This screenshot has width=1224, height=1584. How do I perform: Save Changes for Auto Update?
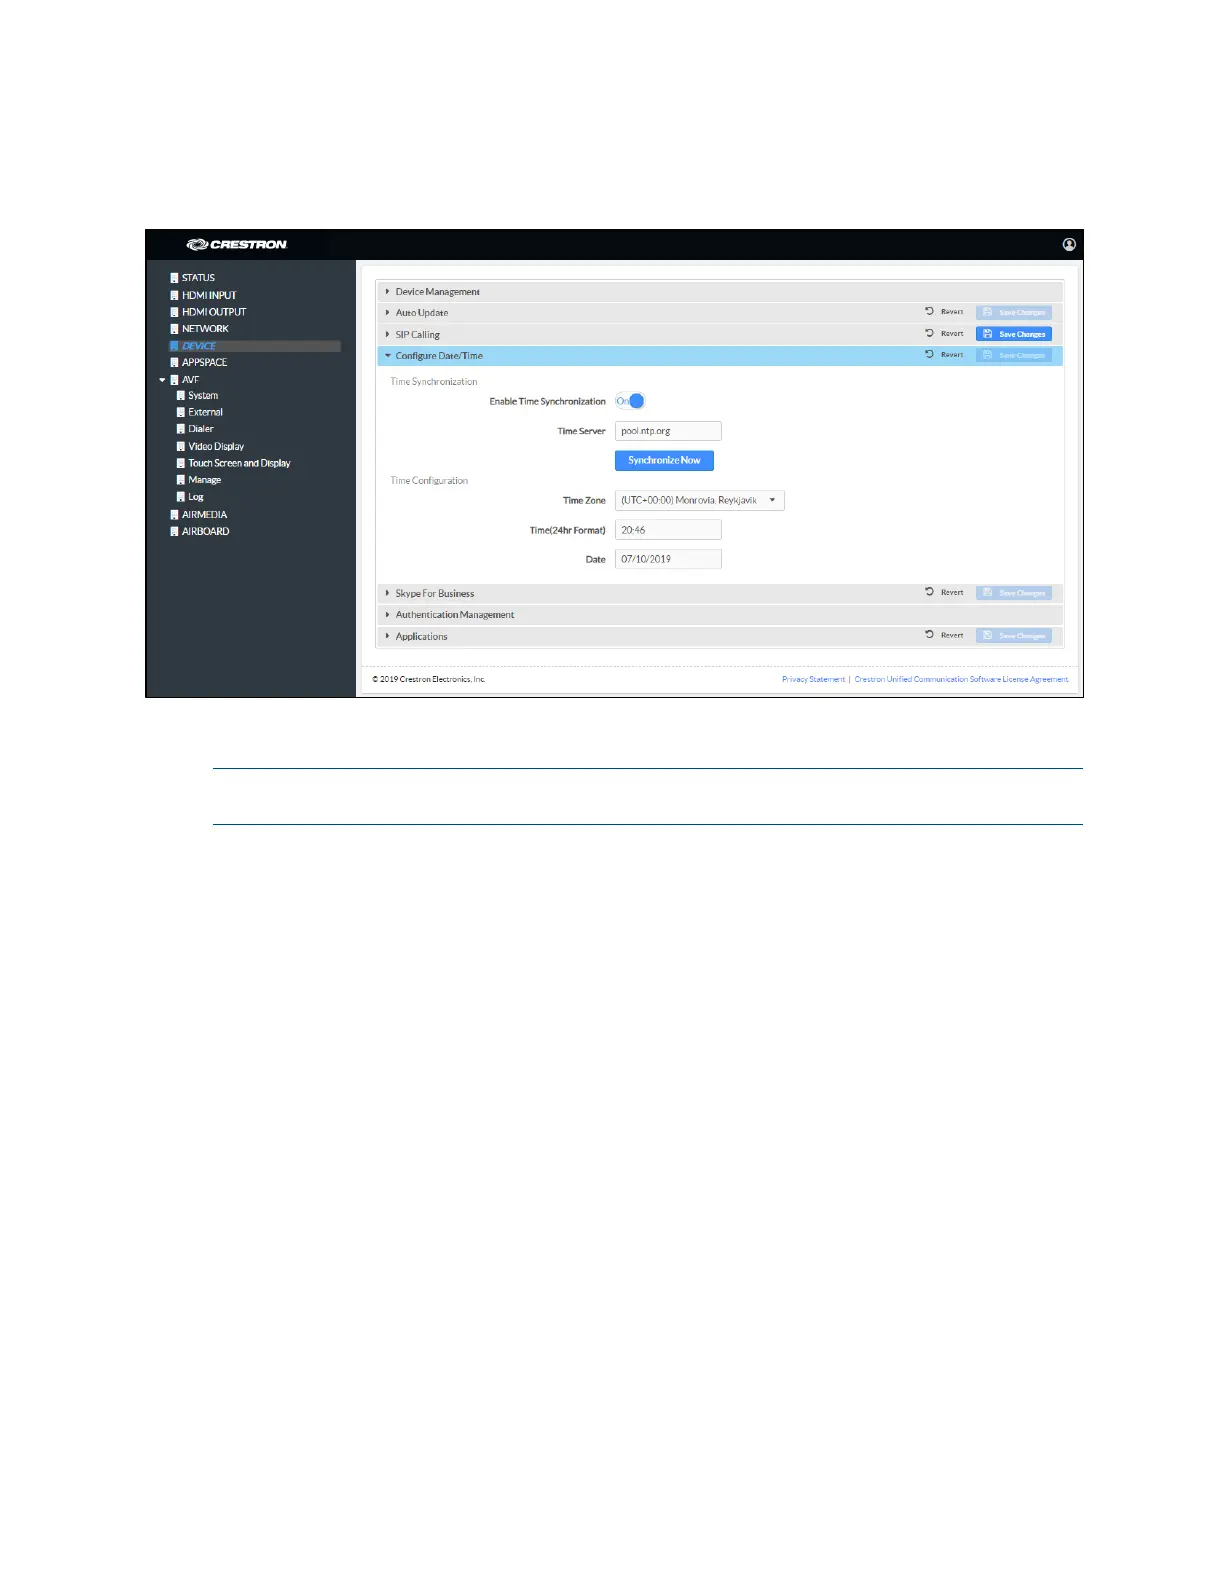1014,313
